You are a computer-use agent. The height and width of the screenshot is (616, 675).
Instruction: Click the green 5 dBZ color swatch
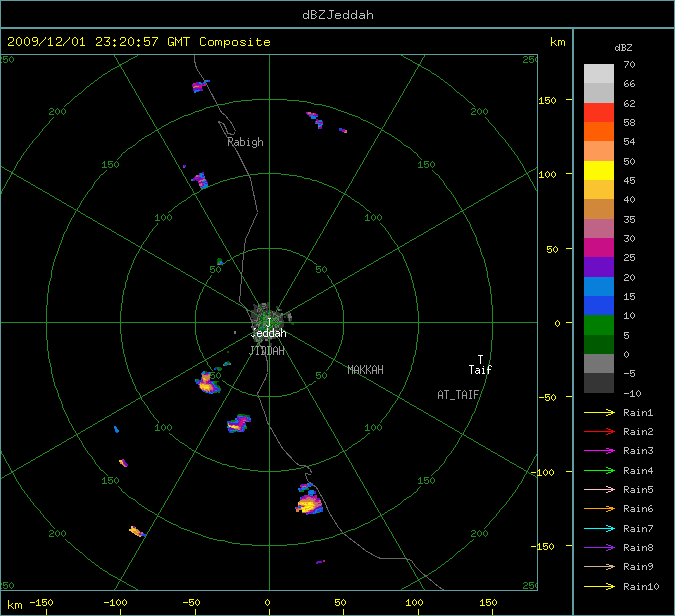(599, 325)
